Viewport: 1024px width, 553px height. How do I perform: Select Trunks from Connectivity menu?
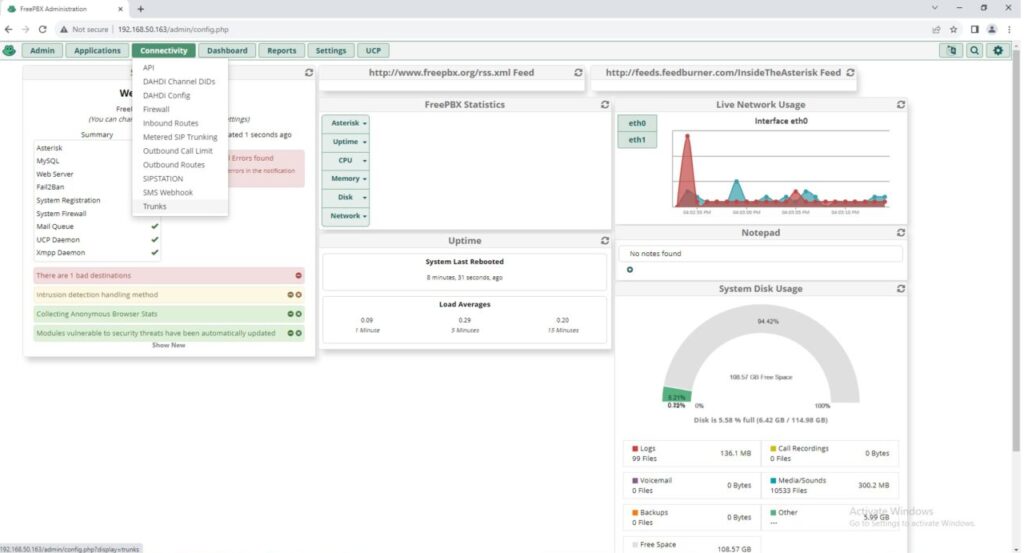point(155,207)
